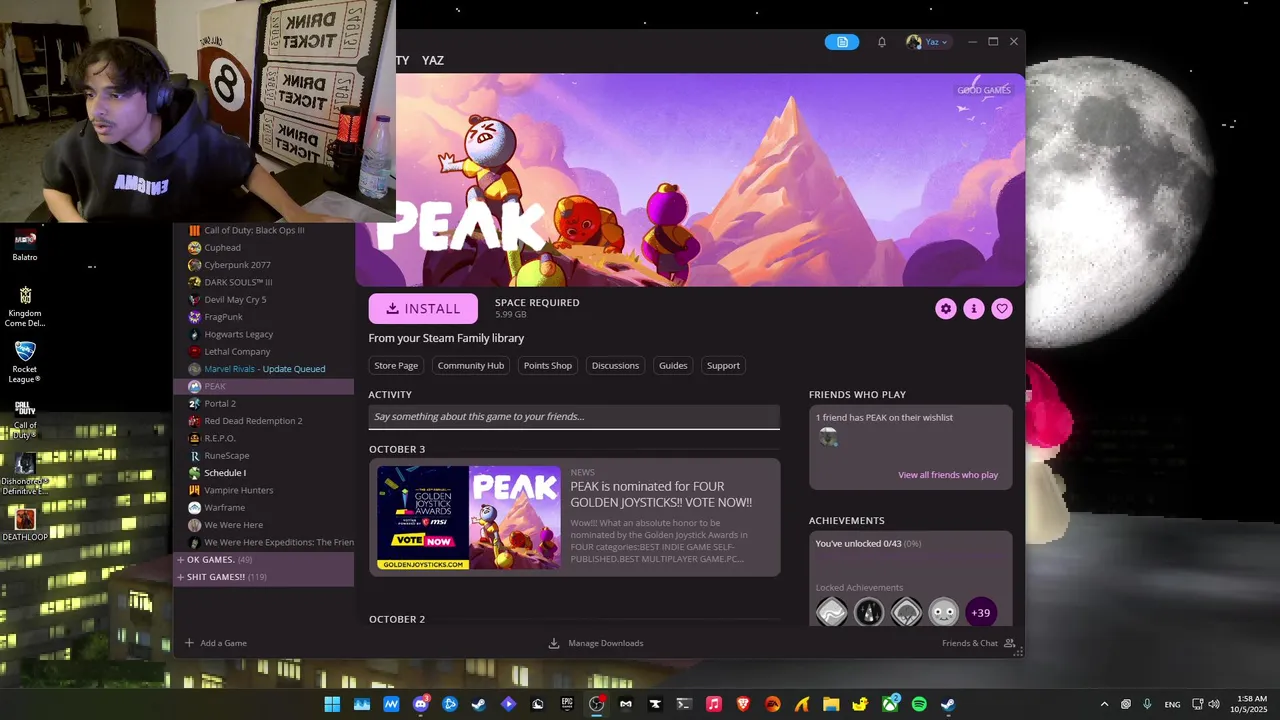Click the pink INSTALL button
This screenshot has height=720, width=1280.
[423, 309]
